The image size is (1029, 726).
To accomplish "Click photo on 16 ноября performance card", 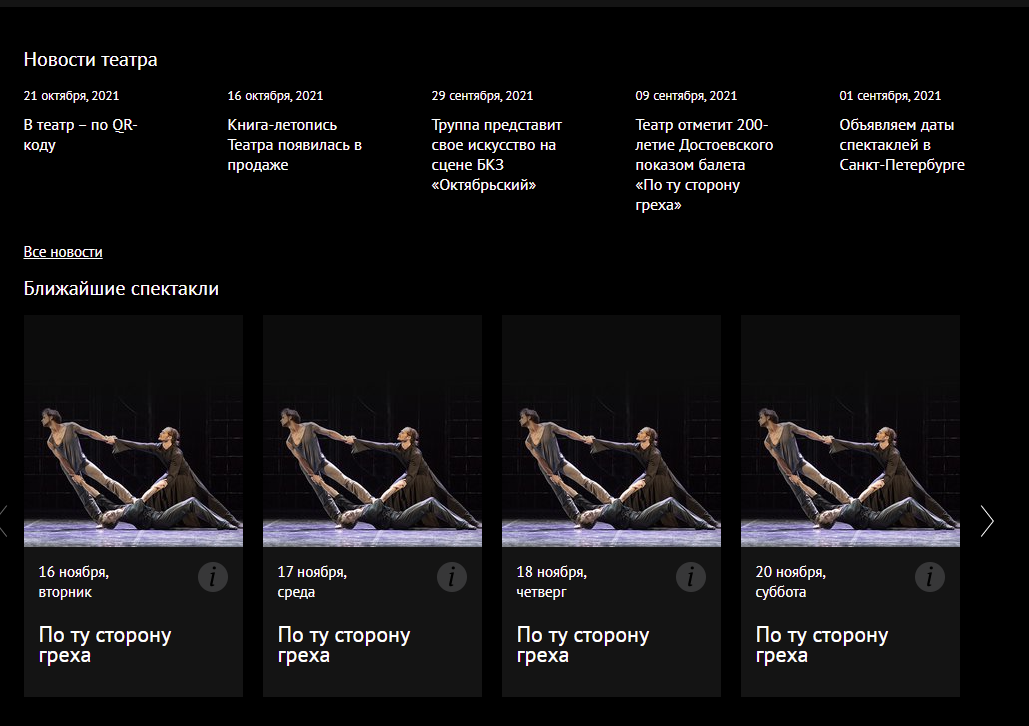I will [x=133, y=431].
